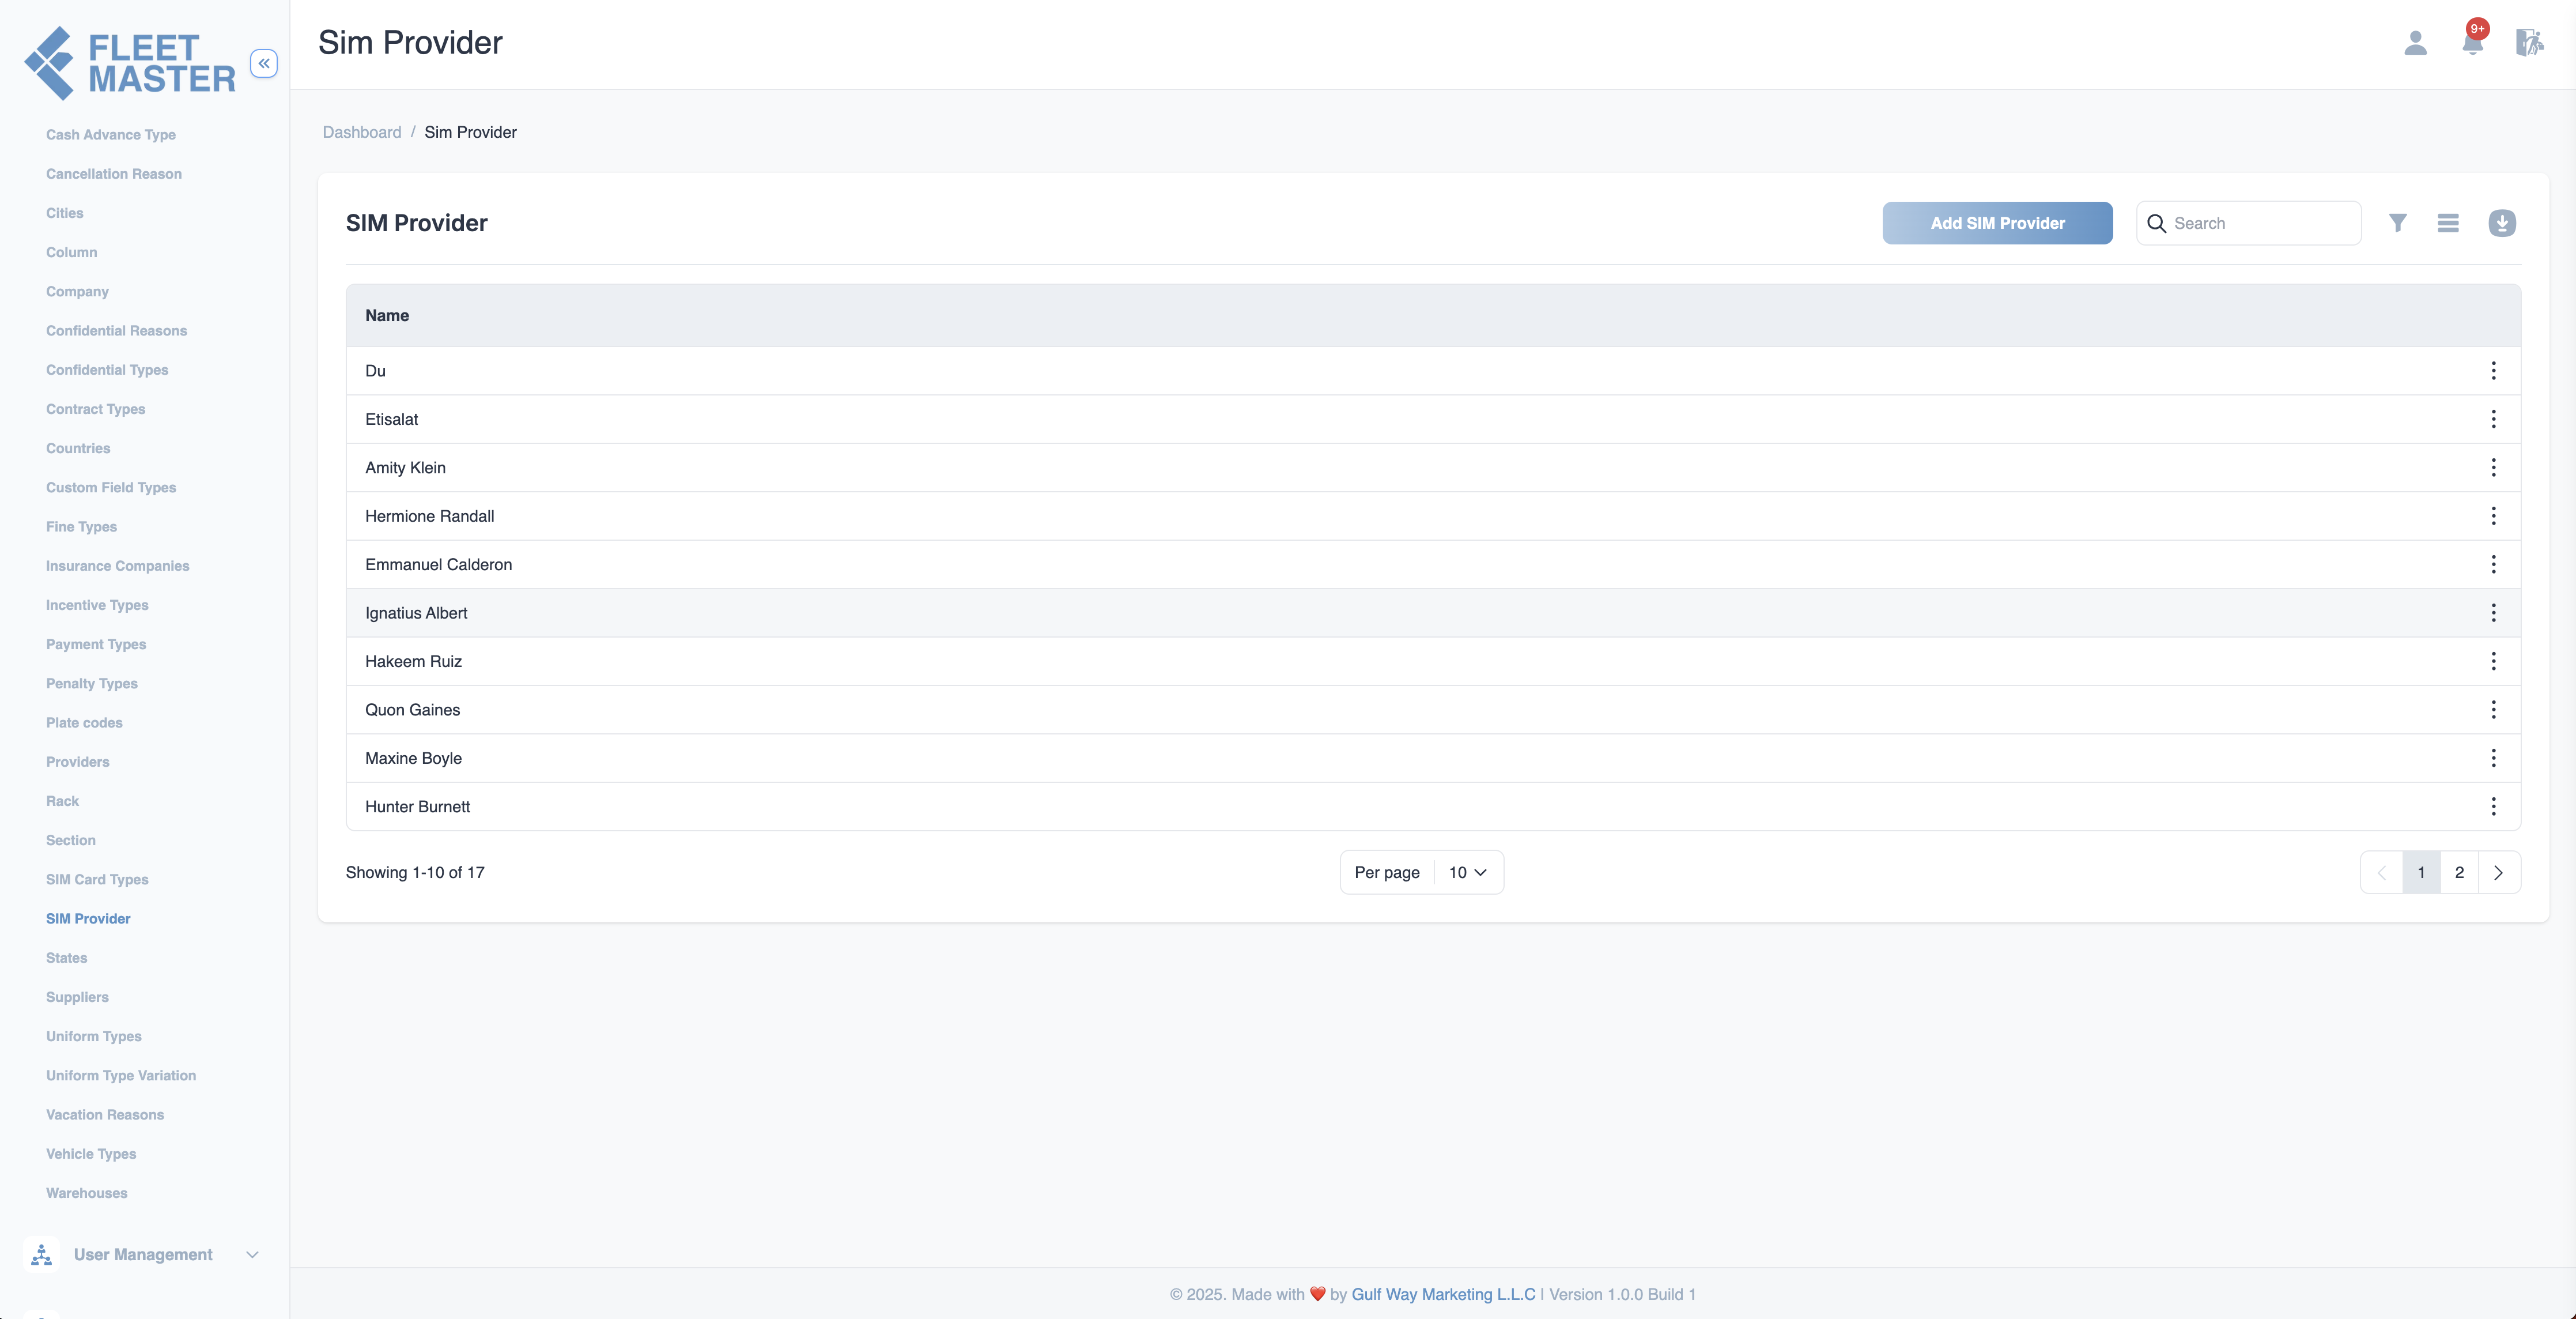Viewport: 2576px width, 1319px height.
Task: Go to Contract Types
Action: pos(96,409)
